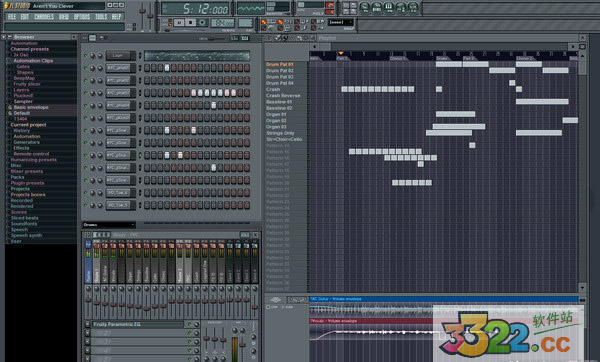
Task: Open the graph editor in step sequencer
Action: [235, 38]
